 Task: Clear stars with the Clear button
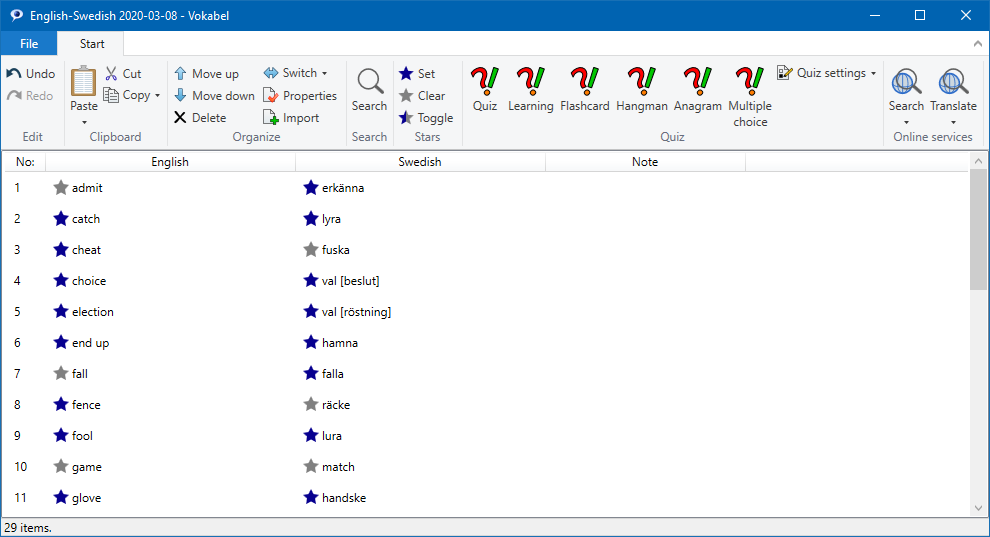(422, 95)
